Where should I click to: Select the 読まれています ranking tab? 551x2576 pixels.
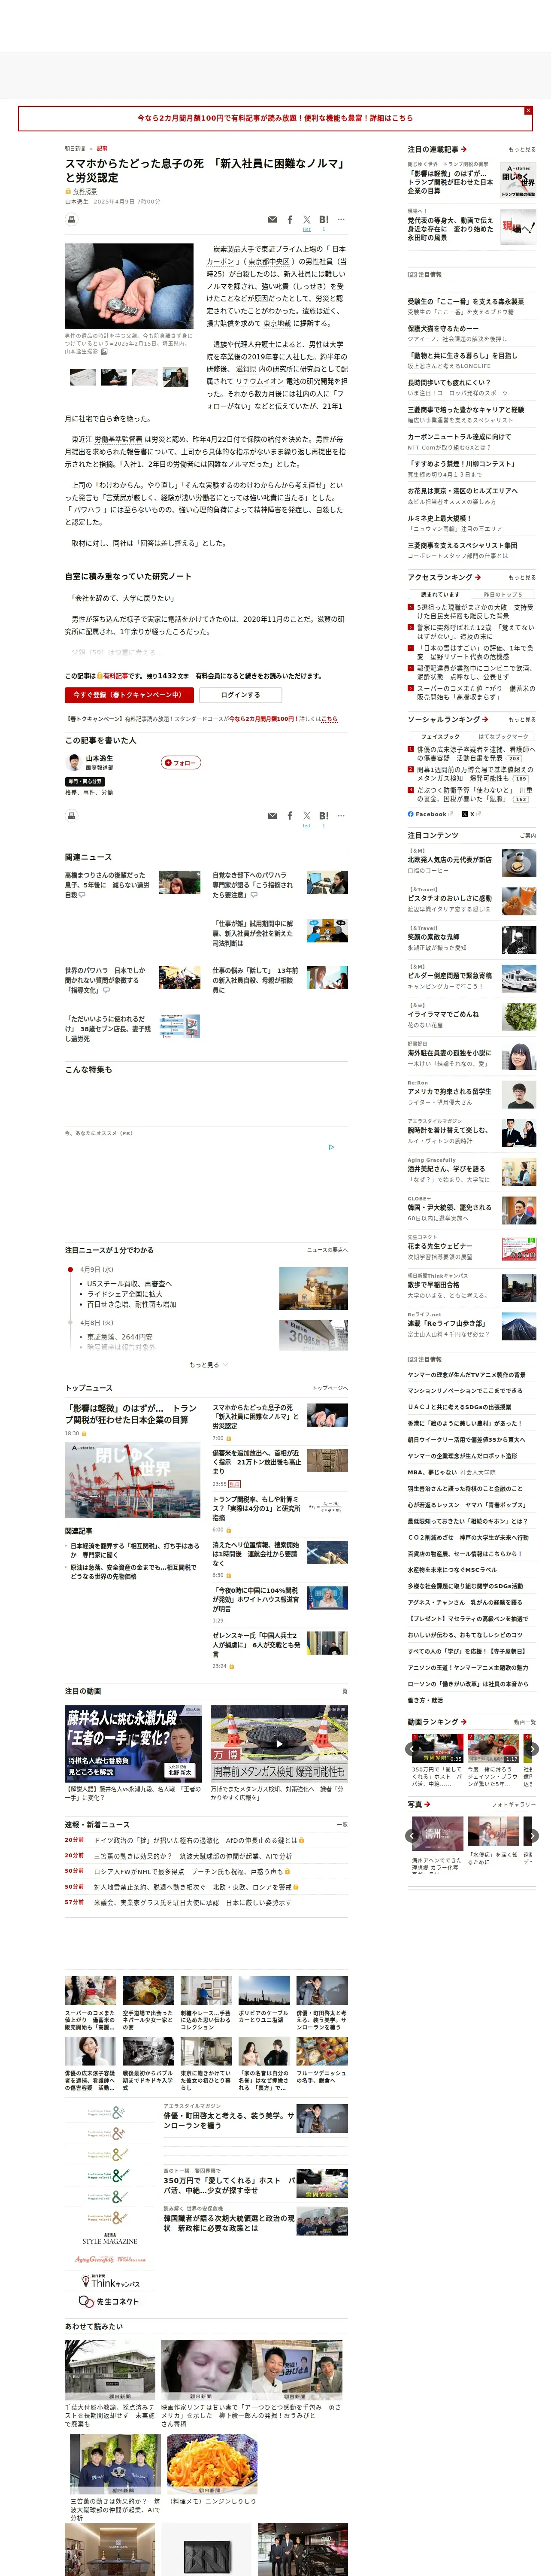pyautogui.click(x=439, y=594)
